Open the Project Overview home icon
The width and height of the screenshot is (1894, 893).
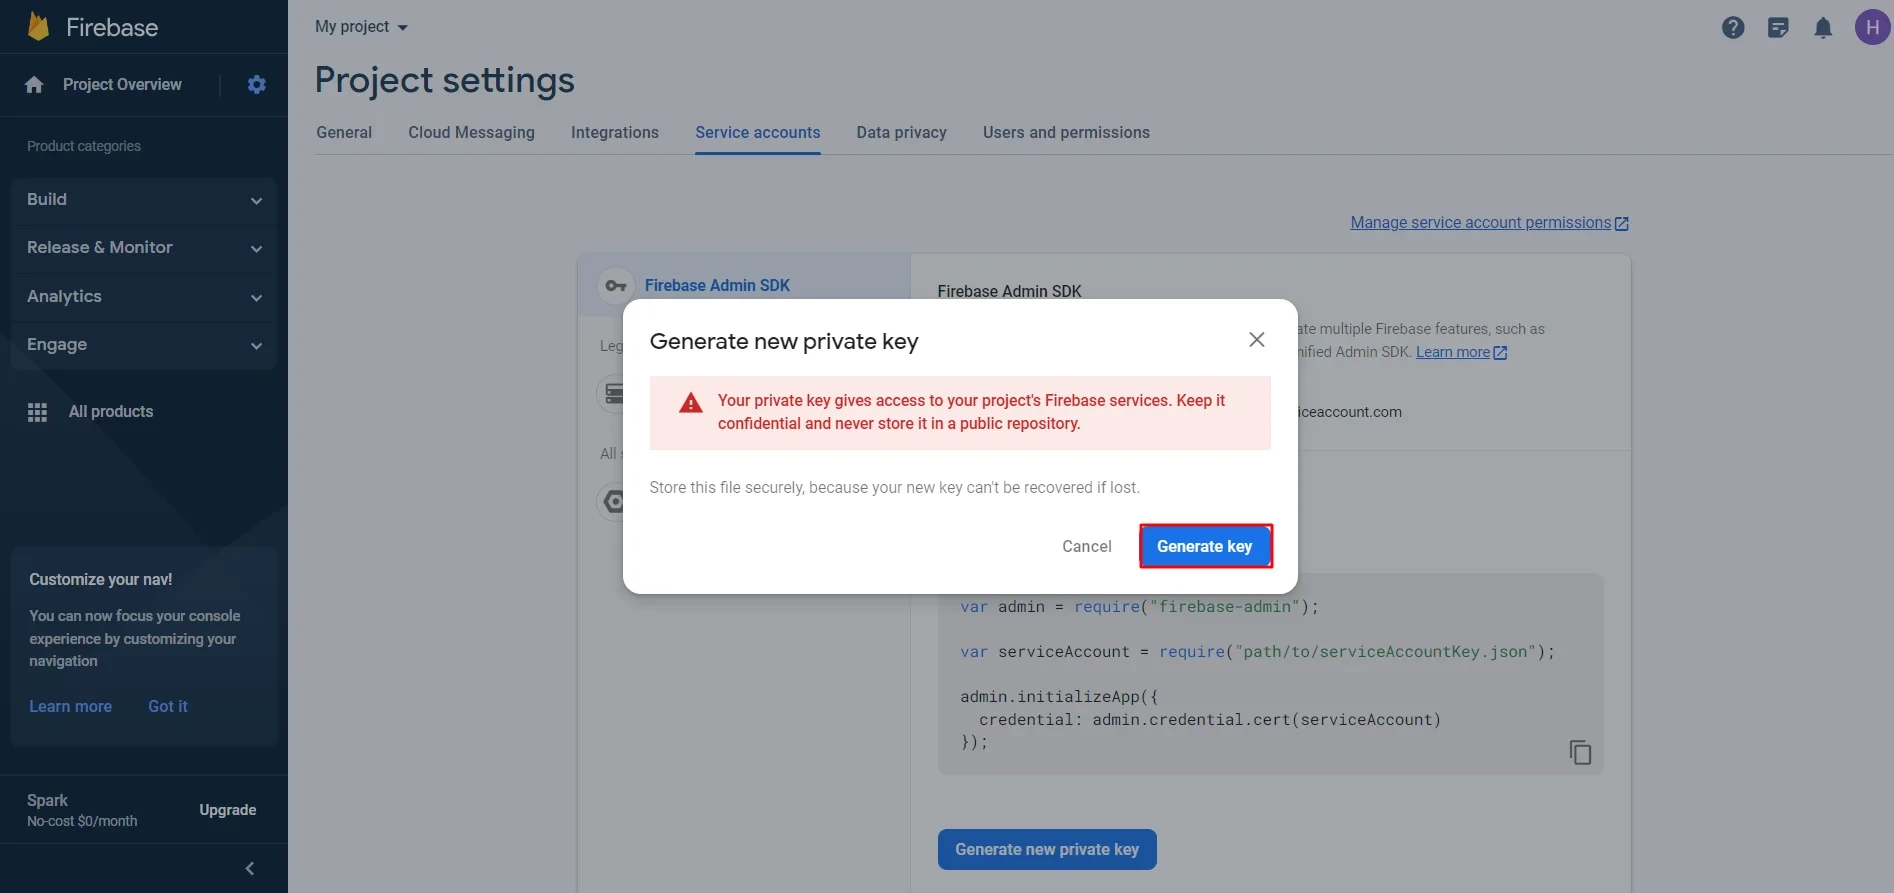coord(34,85)
